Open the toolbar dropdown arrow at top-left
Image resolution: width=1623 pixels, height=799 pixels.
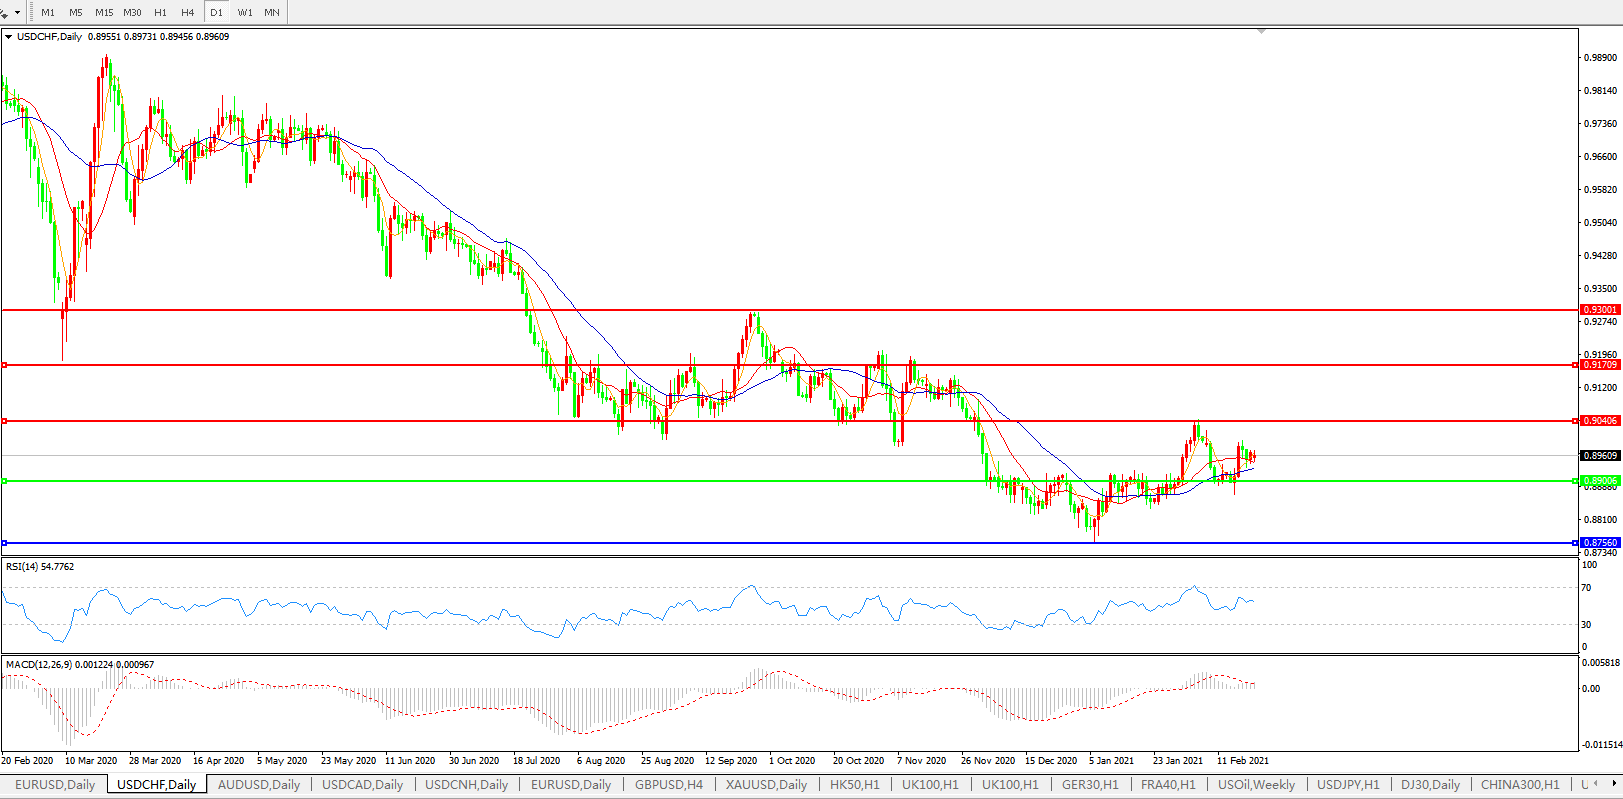click(x=17, y=13)
